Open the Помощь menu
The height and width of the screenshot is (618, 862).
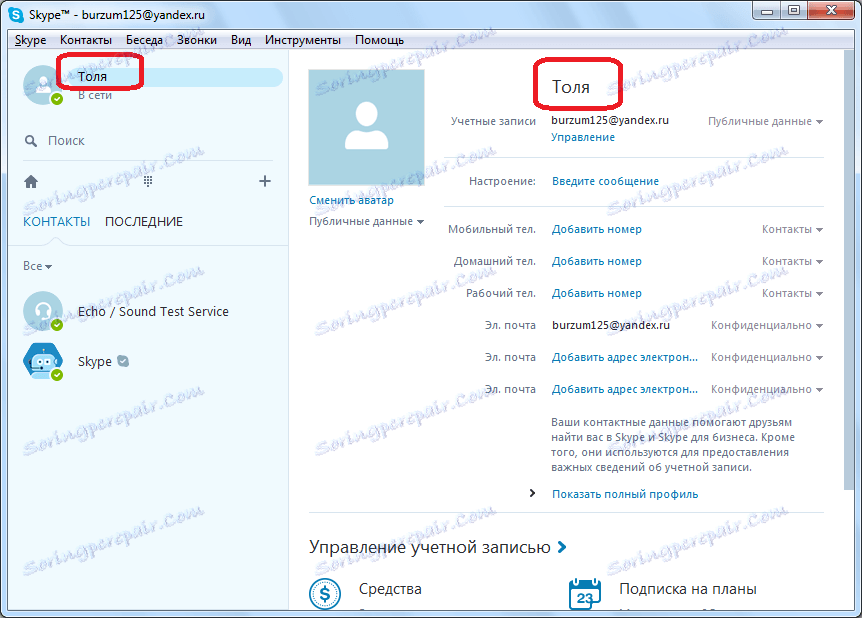pos(379,40)
